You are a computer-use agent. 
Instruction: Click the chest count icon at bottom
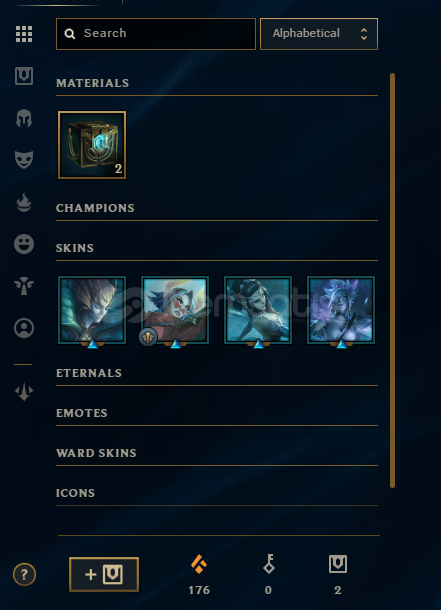pyautogui.click(x=338, y=564)
